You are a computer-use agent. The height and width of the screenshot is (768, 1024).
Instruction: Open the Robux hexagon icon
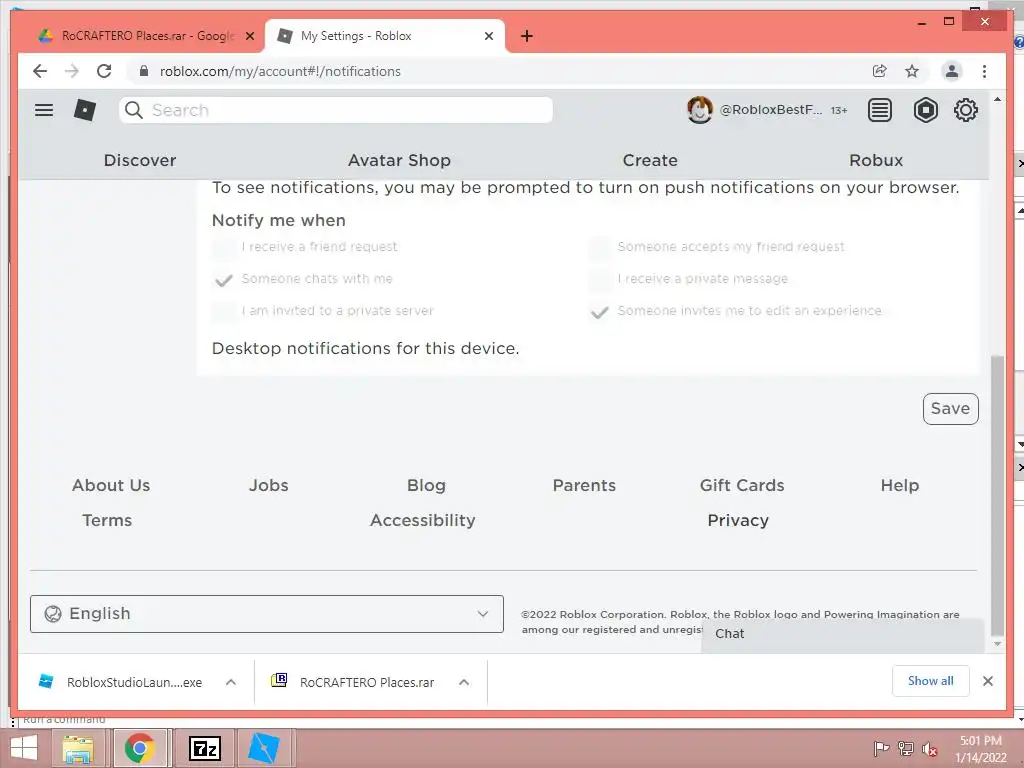(x=925, y=110)
